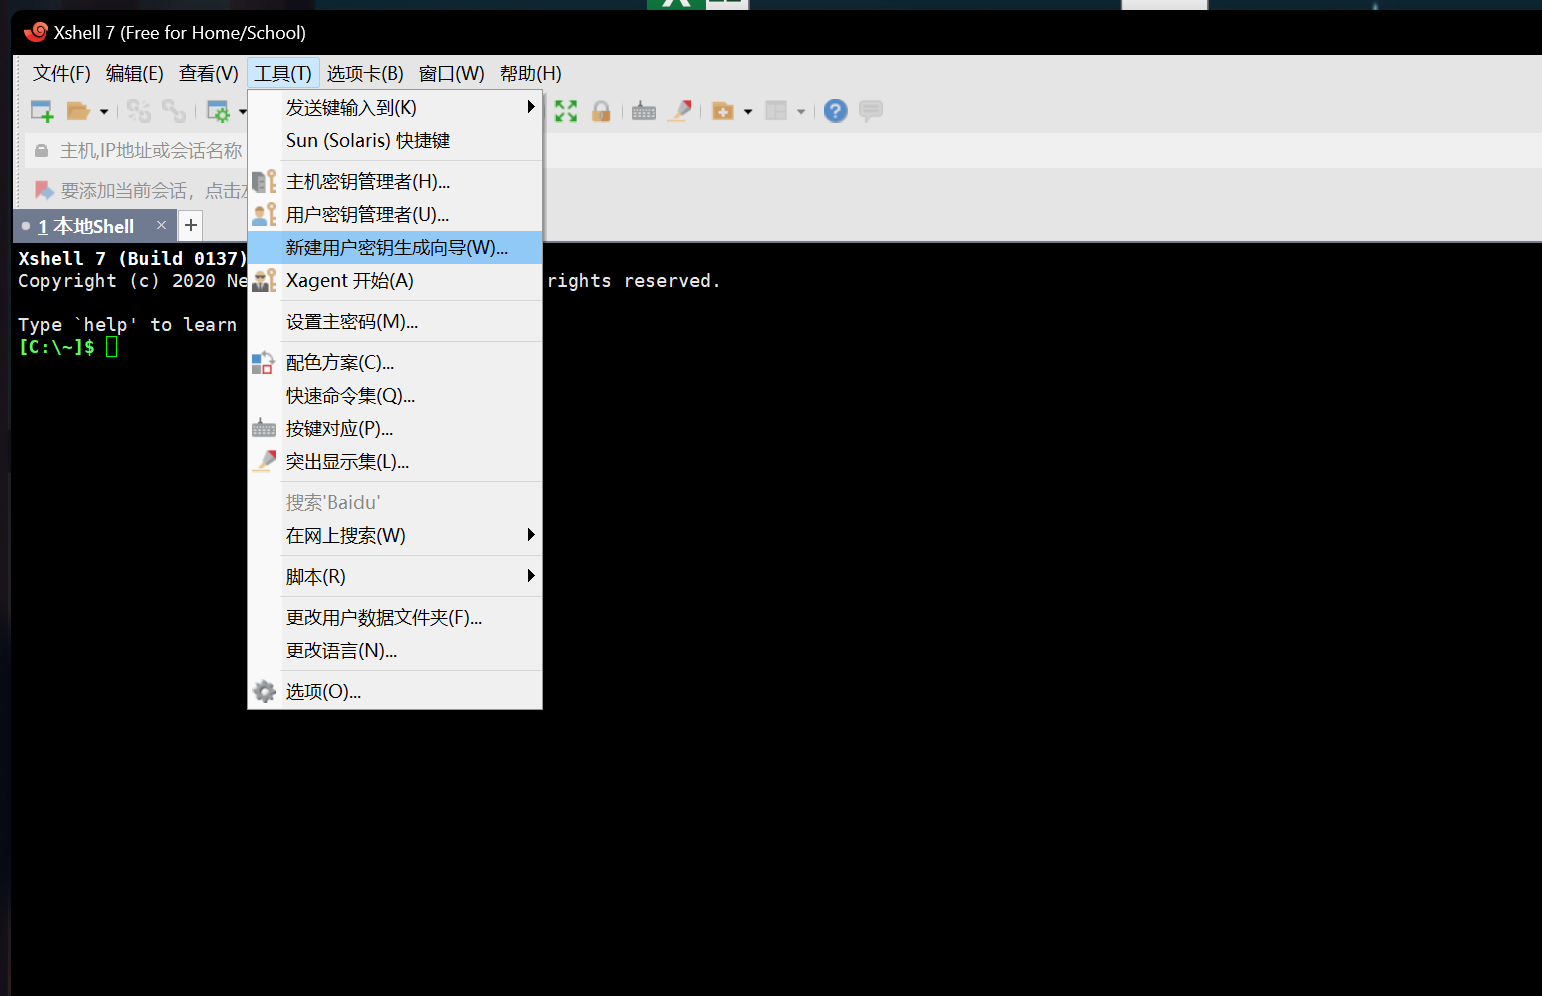Click the user key manager menu icon

pos(264,214)
